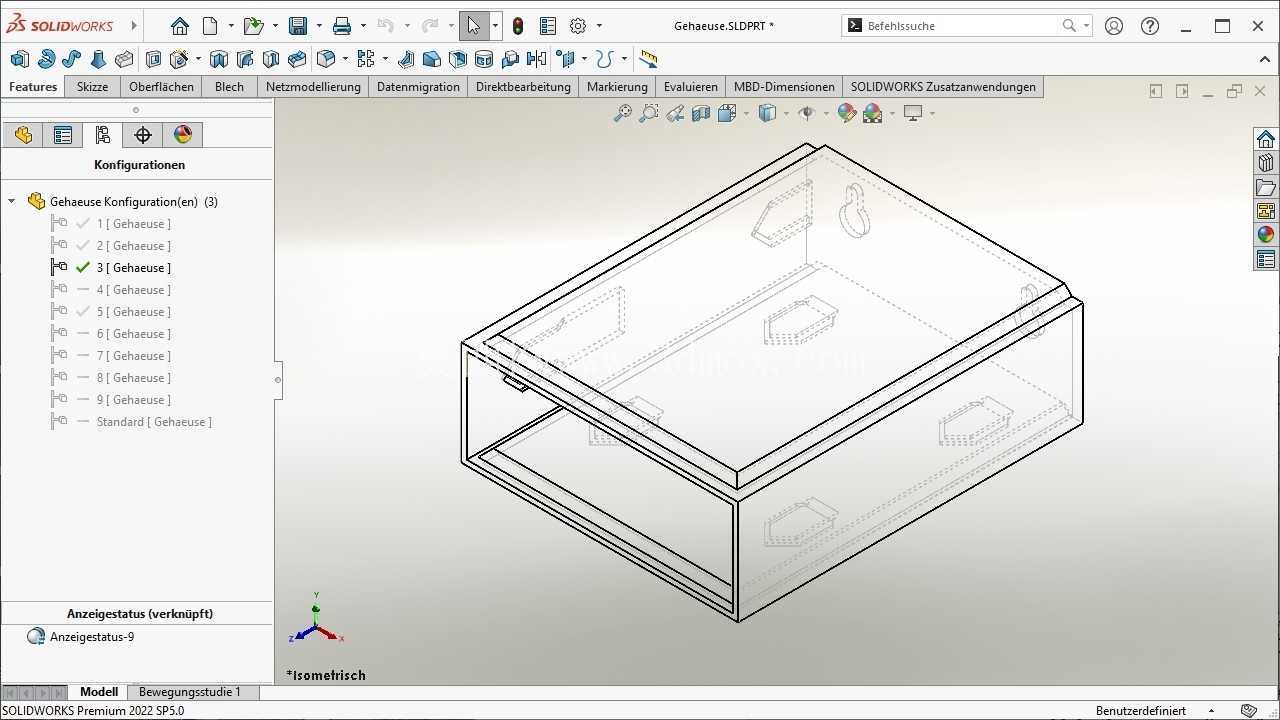Open the New document dropdown arrow
1280x720 pixels.
[x=231, y=26]
